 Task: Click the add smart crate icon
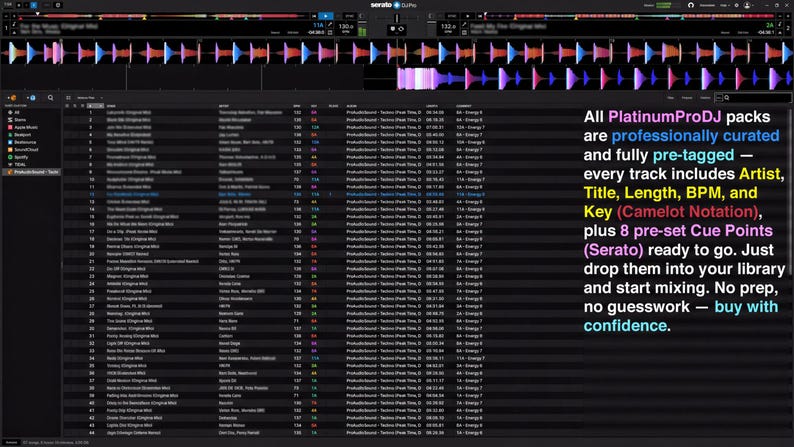tap(31, 98)
